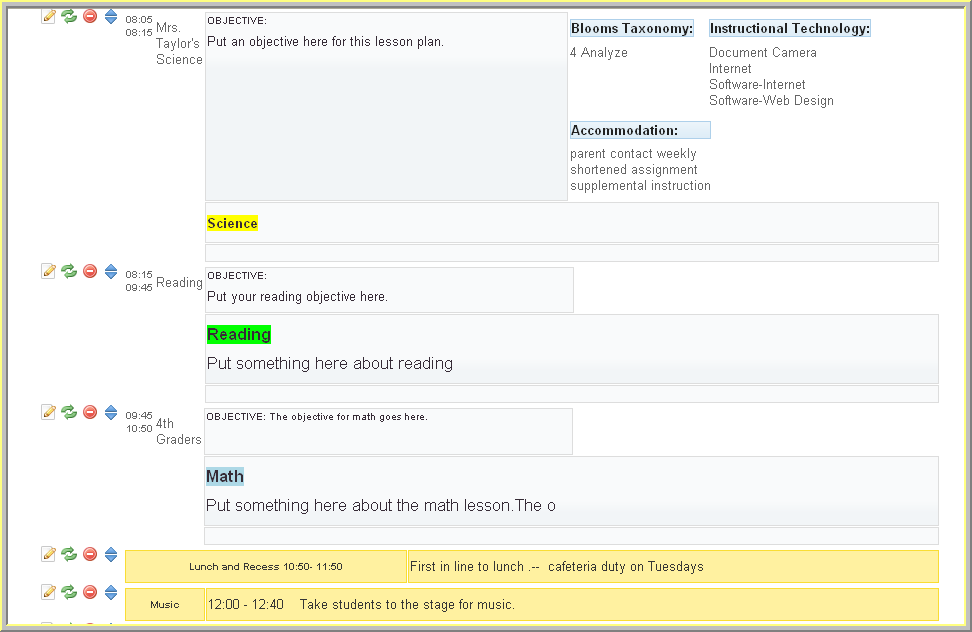The image size is (972, 632).
Task: Click green refresh arrows for Science row
Action: pyautogui.click(x=69, y=16)
